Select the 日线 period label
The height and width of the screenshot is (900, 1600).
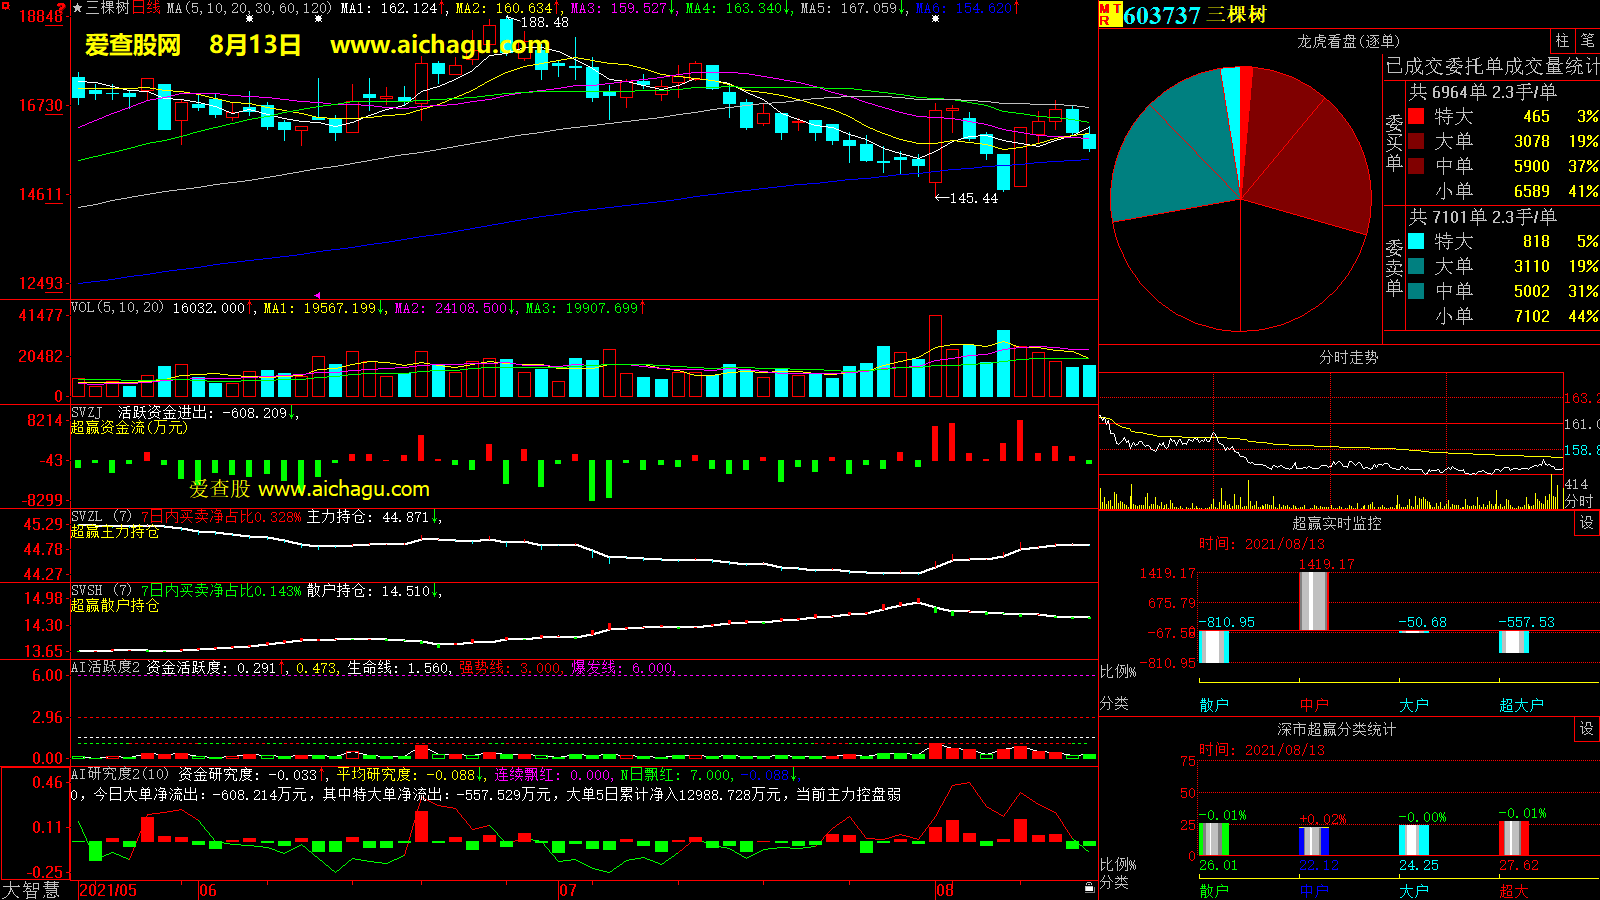[146, 8]
